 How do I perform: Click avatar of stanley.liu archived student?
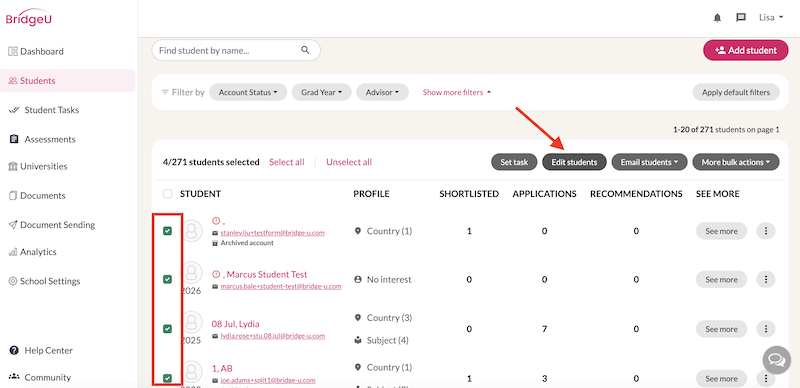pos(192,230)
